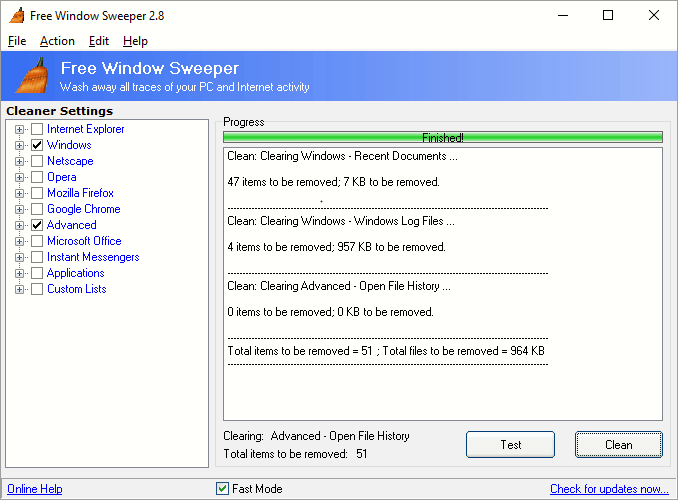This screenshot has width=678, height=500.
Task: Select the Internet Explorer tree label
Action: [x=86, y=129]
